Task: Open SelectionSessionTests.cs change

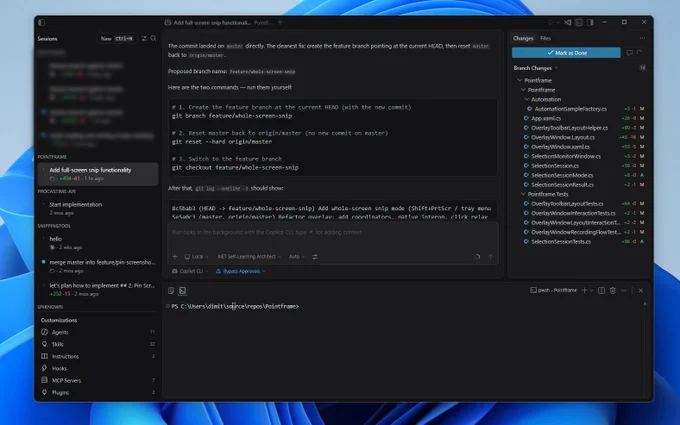Action: 561,242
